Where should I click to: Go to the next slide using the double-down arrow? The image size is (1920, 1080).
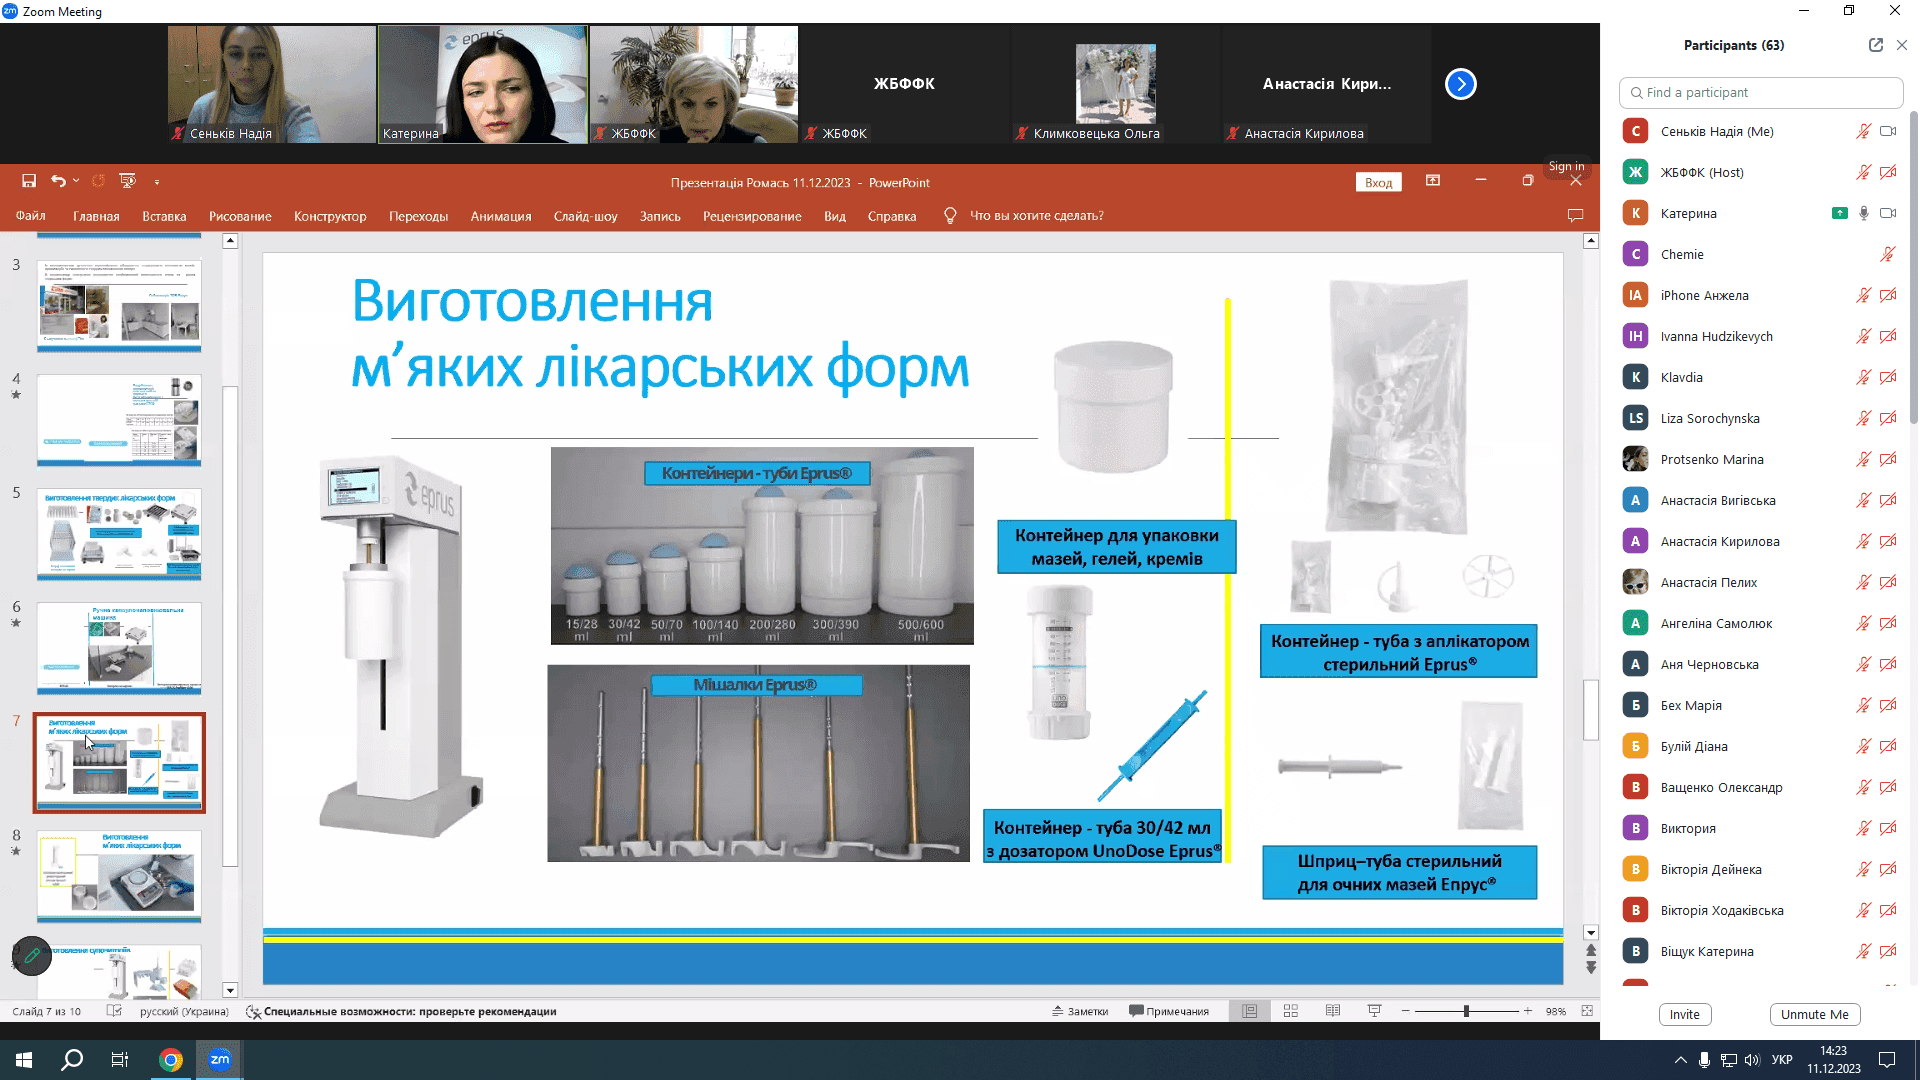(x=1591, y=968)
